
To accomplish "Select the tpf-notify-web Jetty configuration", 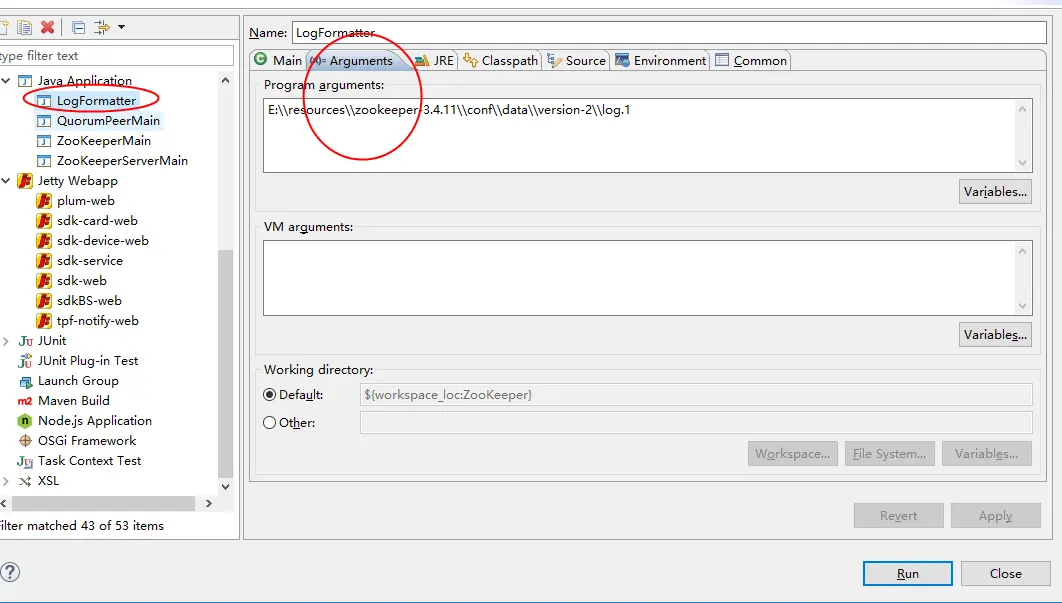I will [x=98, y=320].
